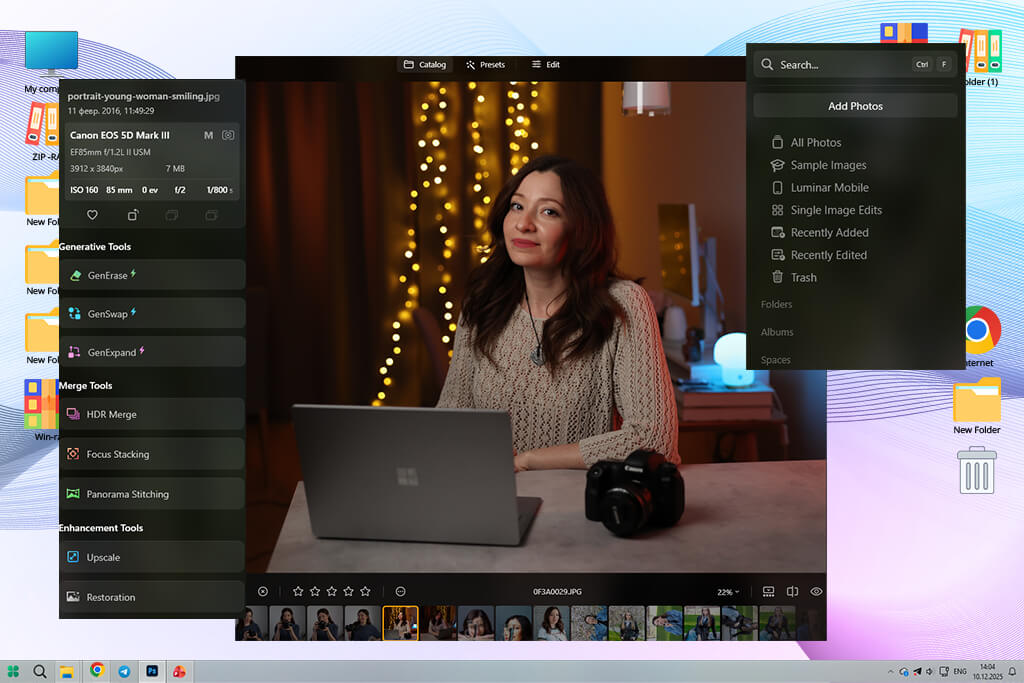Screen dimensions: 1024x683
Task: Open All Photos in the catalog
Action: (807, 142)
